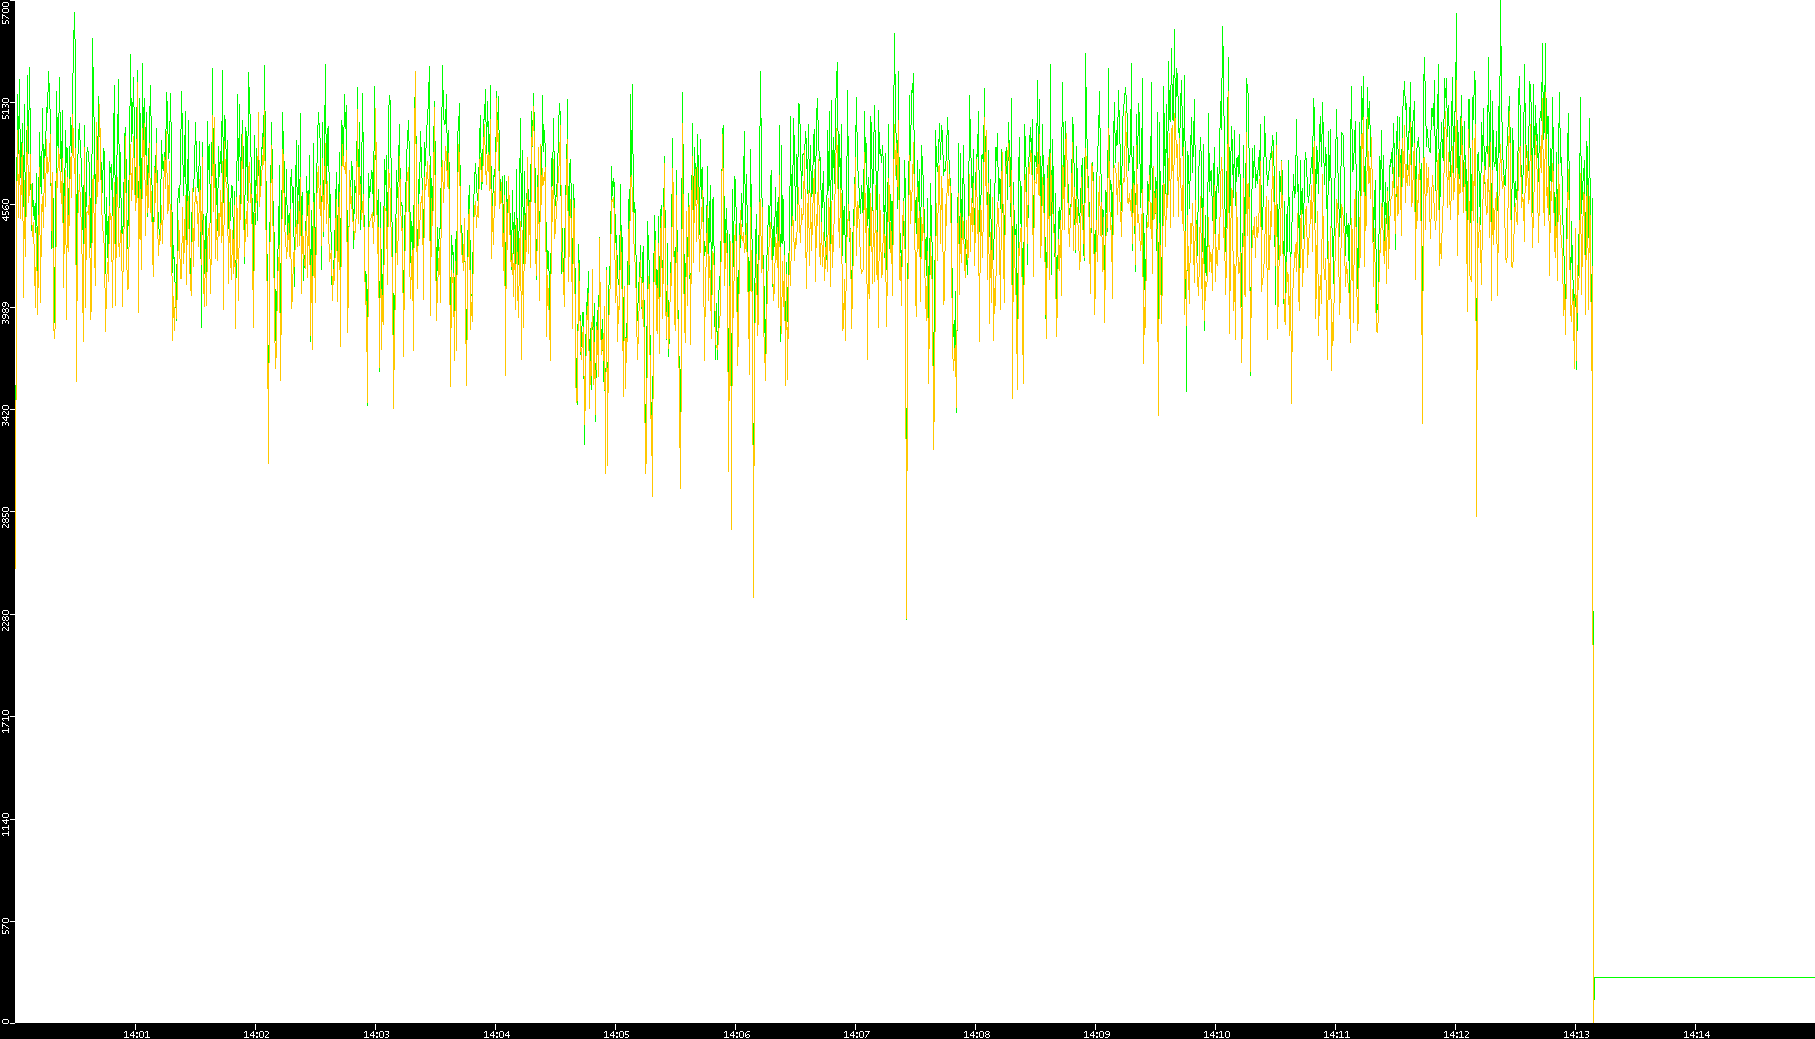Click the 2850 vertical axis label
This screenshot has height=1039, width=1815.
click(6, 517)
